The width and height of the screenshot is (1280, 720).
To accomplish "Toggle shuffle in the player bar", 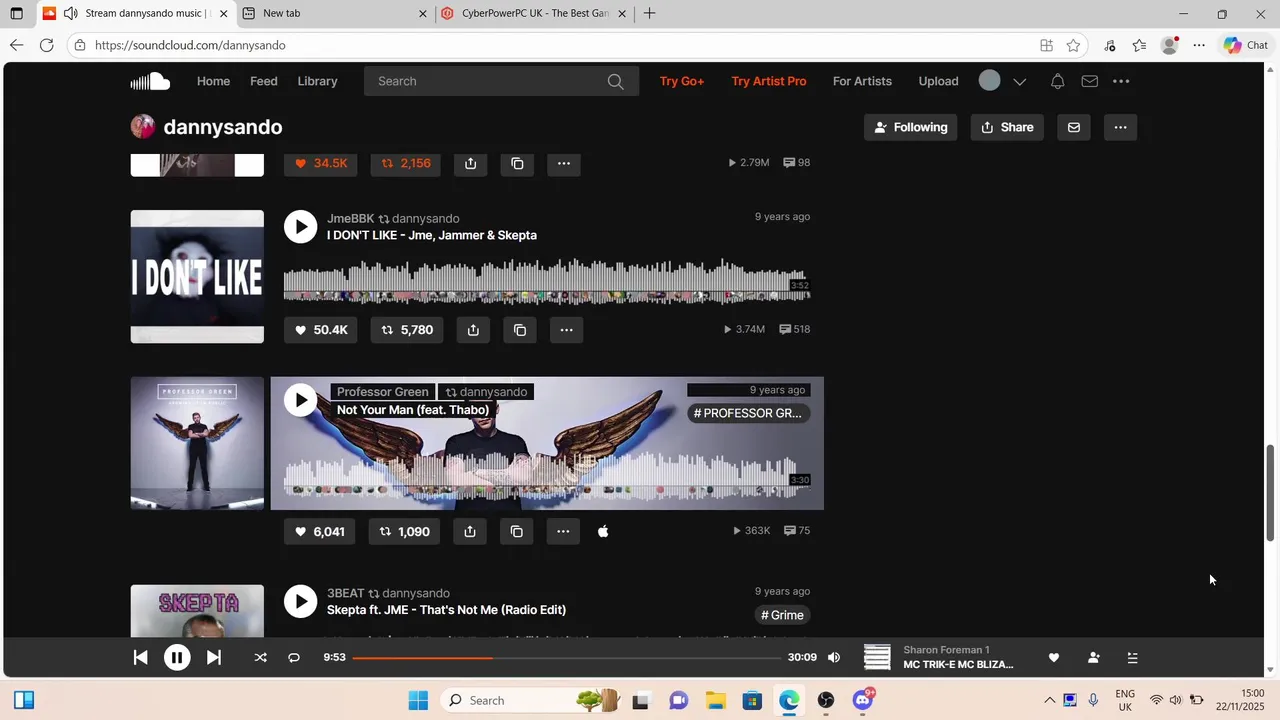I will (x=260, y=657).
